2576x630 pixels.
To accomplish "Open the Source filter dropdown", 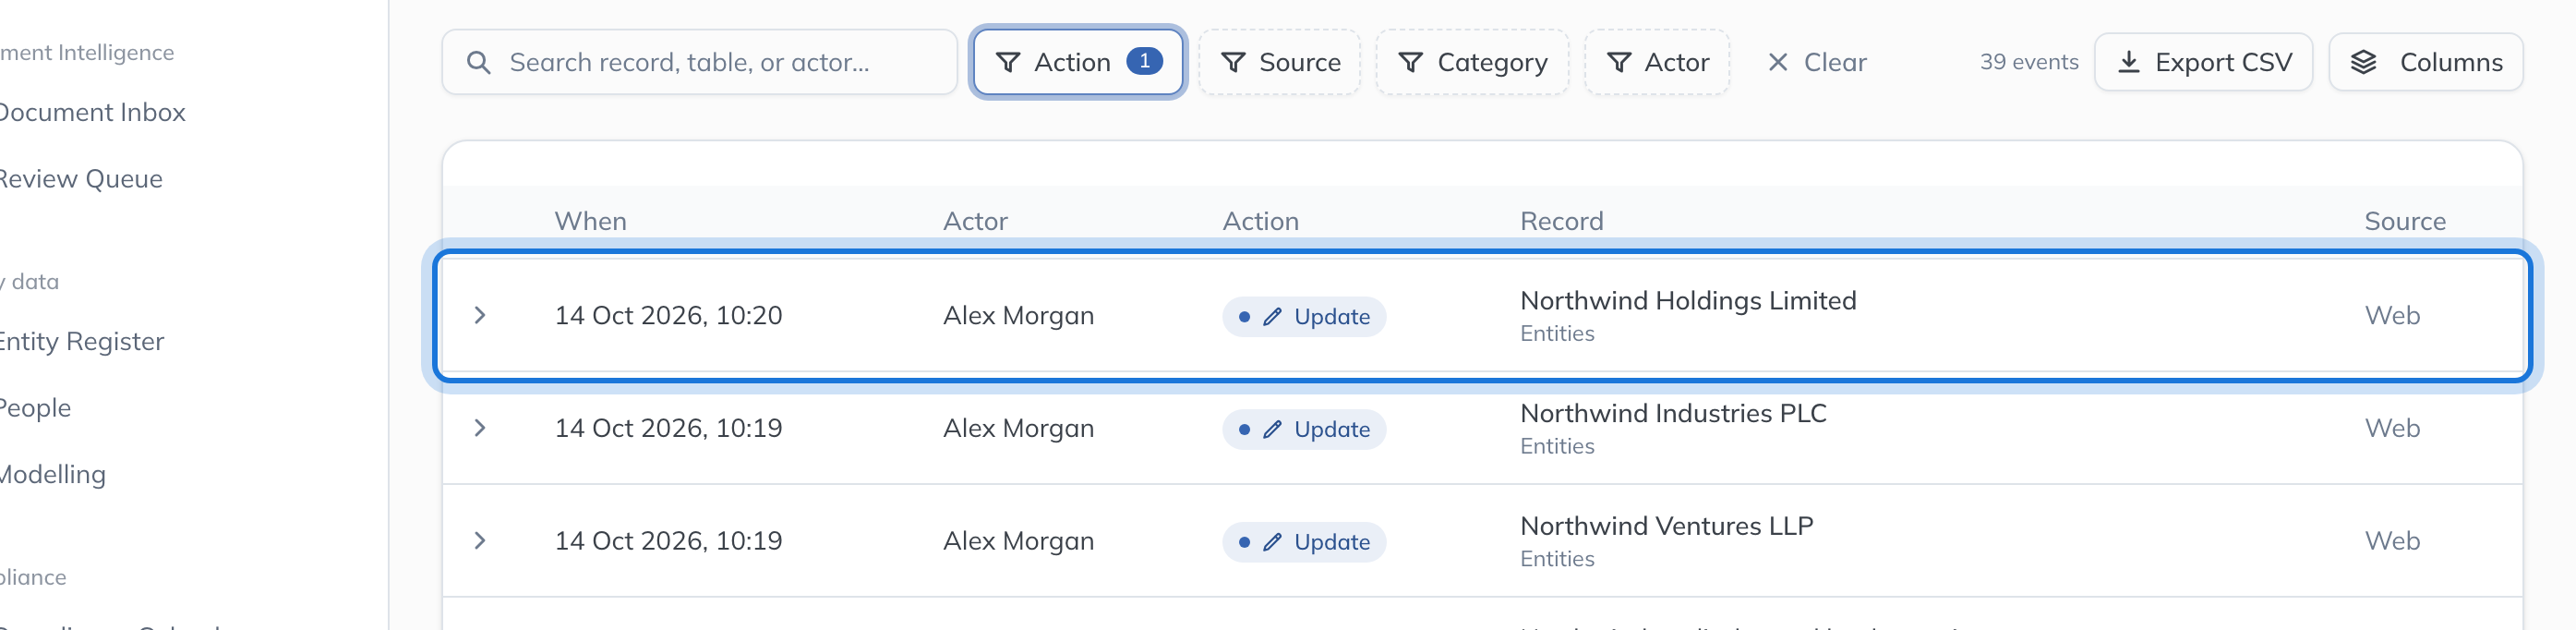I will pyautogui.click(x=1279, y=62).
